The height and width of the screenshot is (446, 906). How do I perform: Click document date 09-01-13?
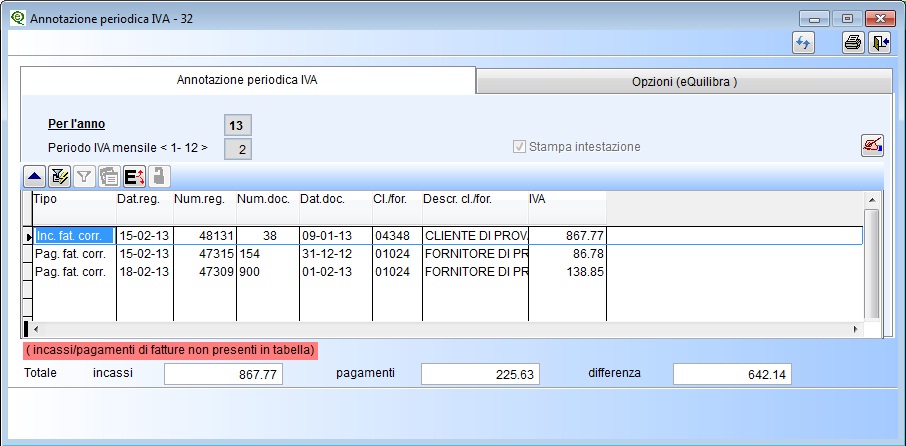click(336, 236)
